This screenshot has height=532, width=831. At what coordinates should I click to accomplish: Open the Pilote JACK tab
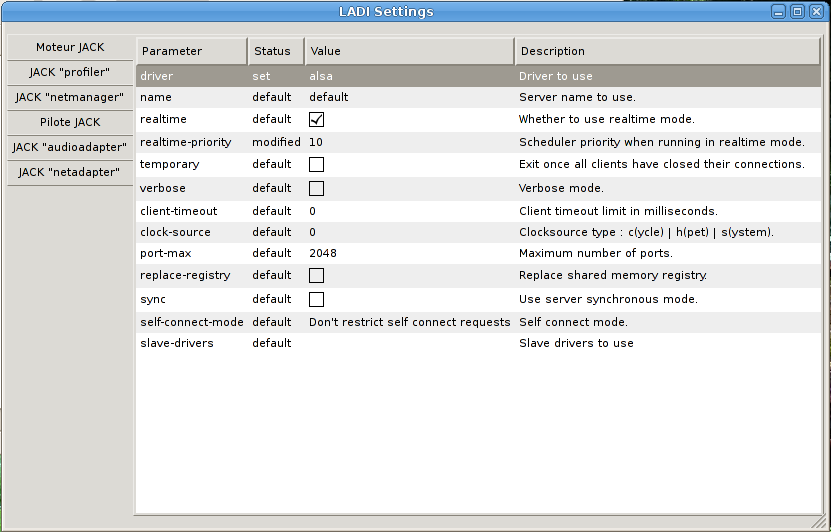coord(70,122)
